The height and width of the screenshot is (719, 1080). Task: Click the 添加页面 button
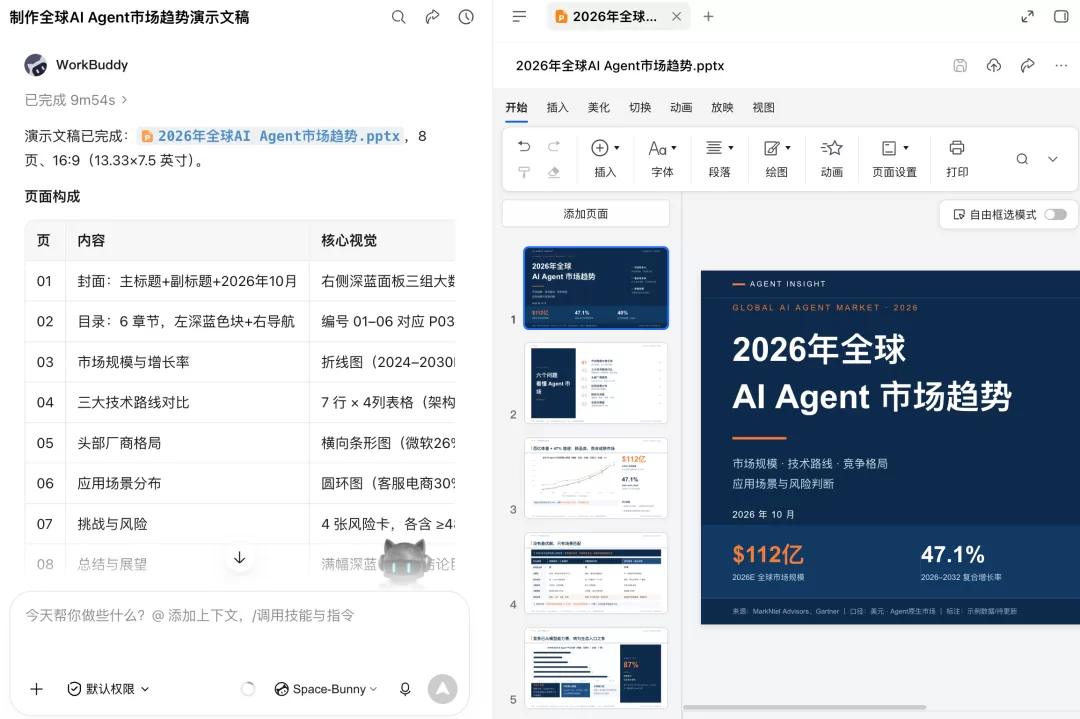(585, 214)
